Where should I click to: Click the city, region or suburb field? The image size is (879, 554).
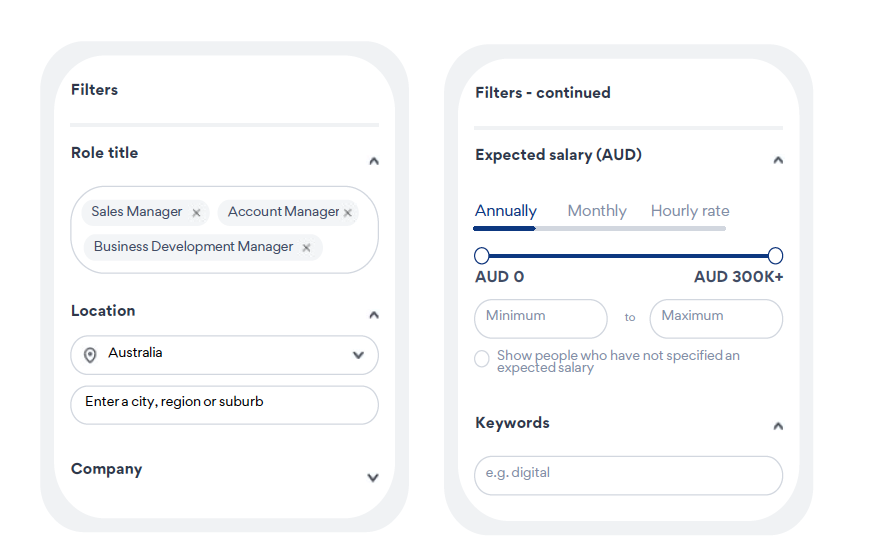click(x=224, y=405)
